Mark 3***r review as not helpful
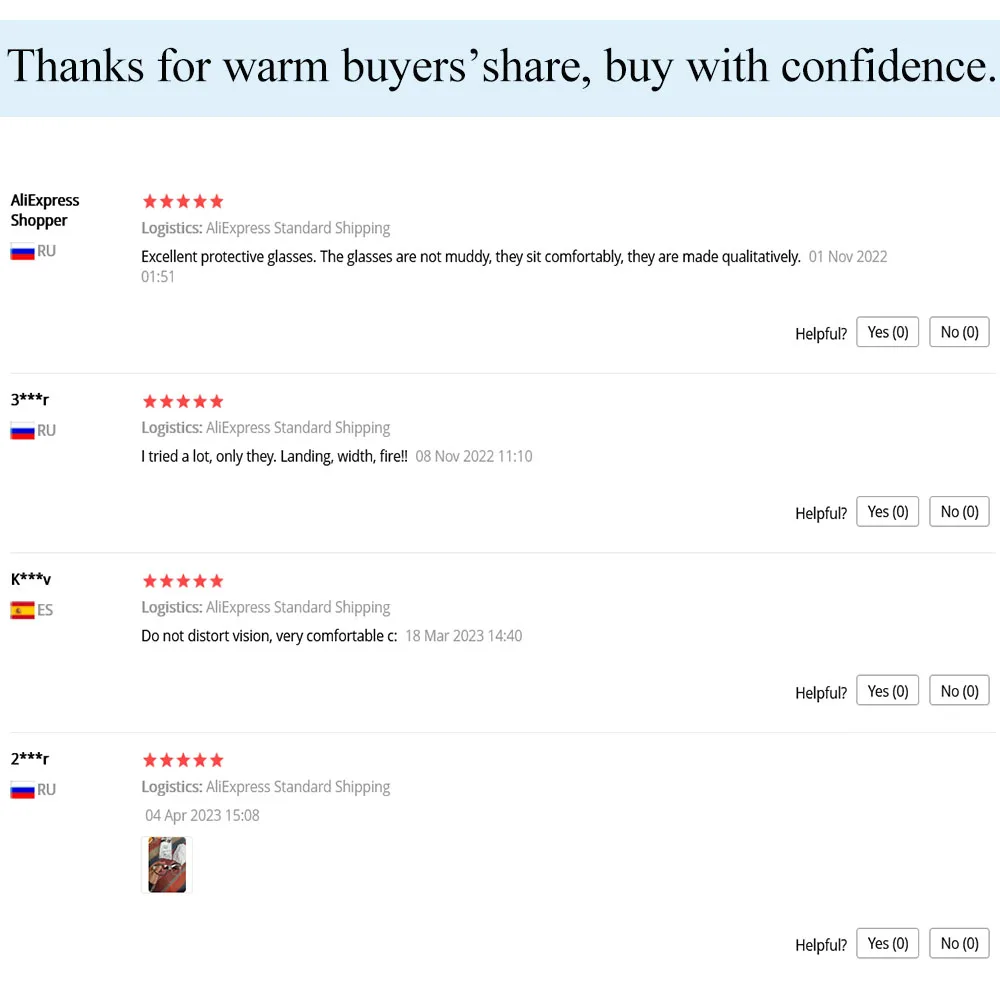Screen dimensions: 1000x1000 959,511
